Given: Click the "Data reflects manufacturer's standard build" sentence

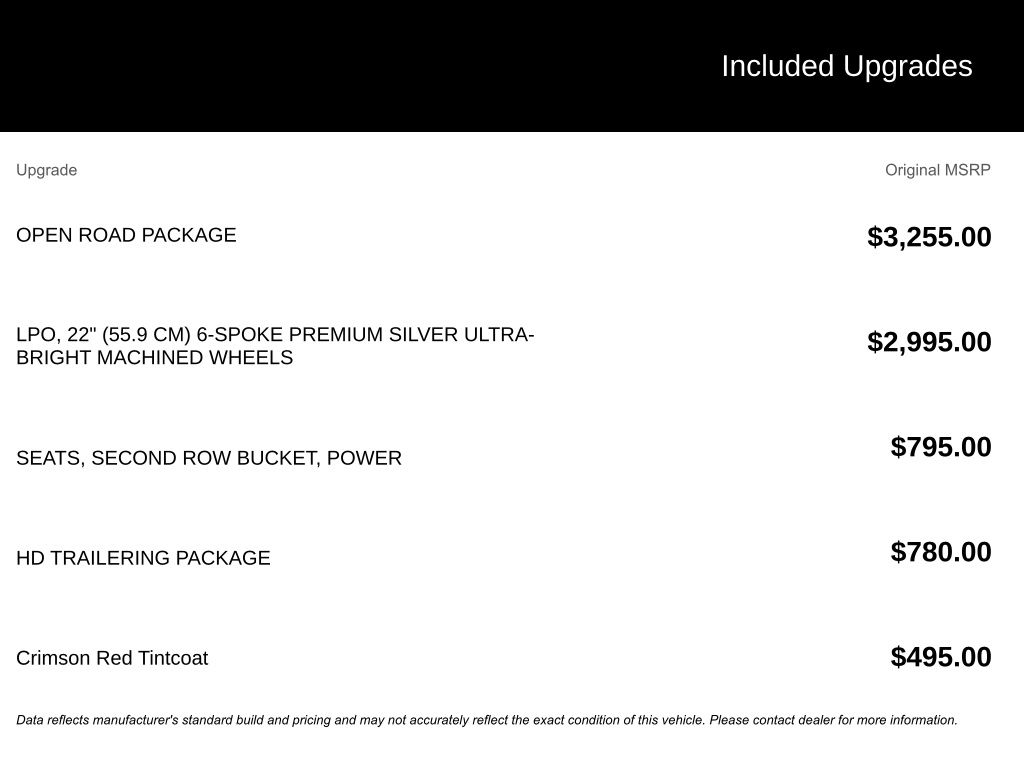Looking at the screenshot, I should (360, 720).
